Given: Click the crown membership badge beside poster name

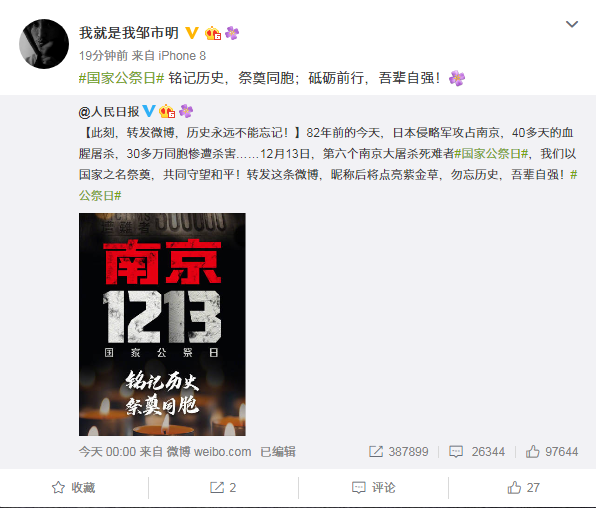Looking at the screenshot, I should (213, 33).
